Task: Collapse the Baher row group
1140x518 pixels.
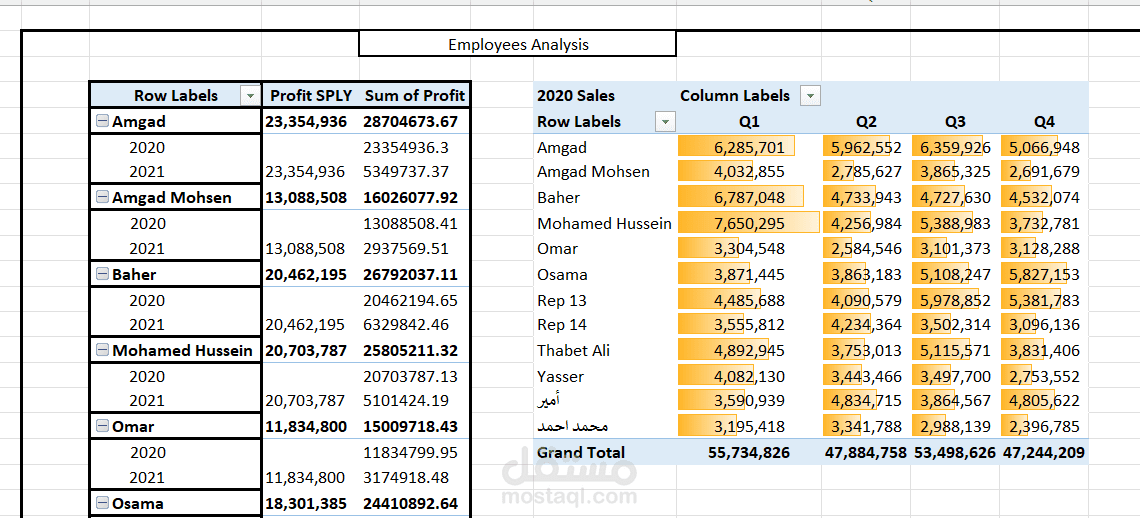Action: [102, 274]
